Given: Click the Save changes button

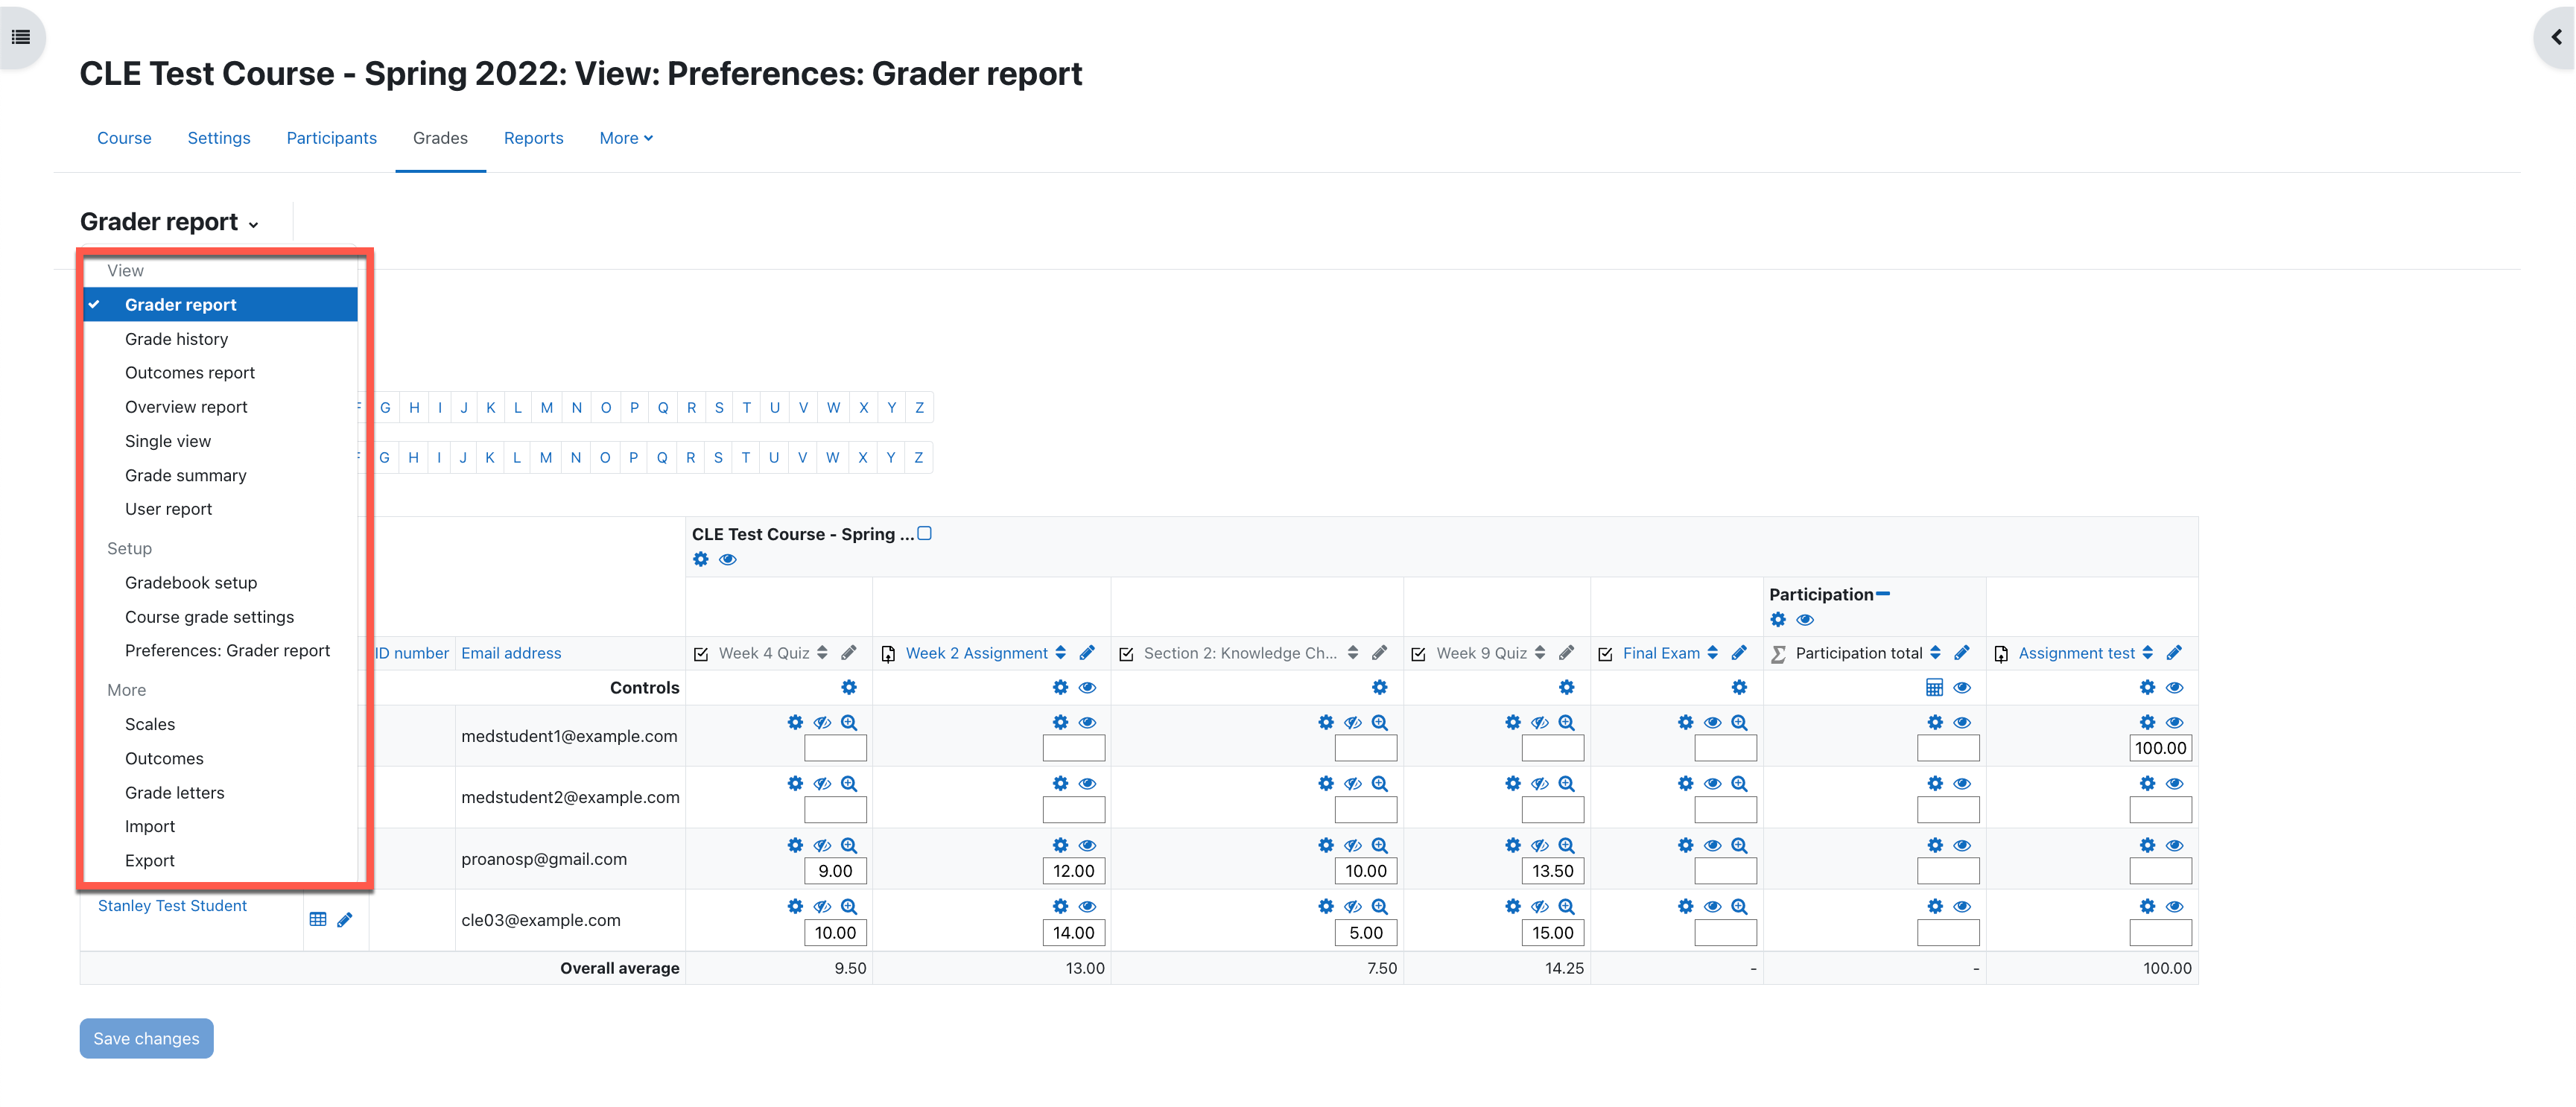Looking at the screenshot, I should [x=147, y=1039].
